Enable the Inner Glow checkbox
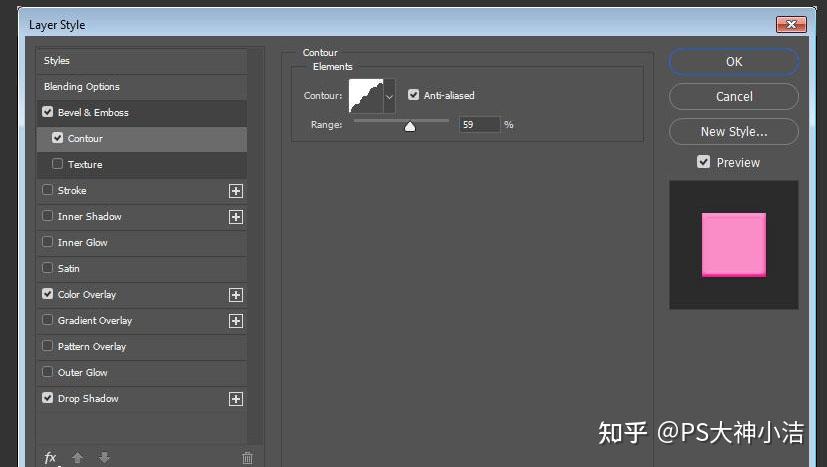This screenshot has height=467, width=827. [x=47, y=242]
